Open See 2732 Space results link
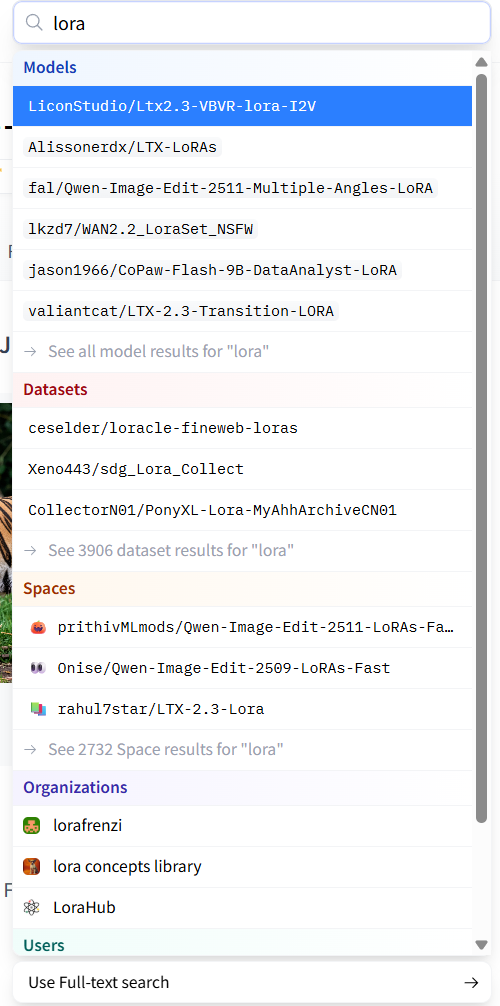Image resolution: width=500 pixels, height=1006 pixels. tap(243, 749)
